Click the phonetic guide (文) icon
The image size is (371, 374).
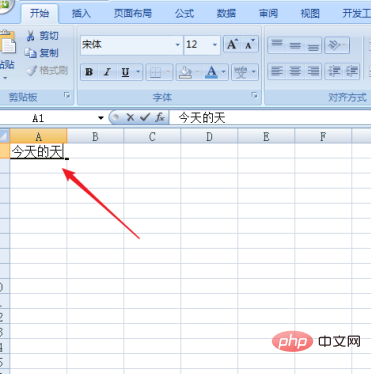coord(241,72)
